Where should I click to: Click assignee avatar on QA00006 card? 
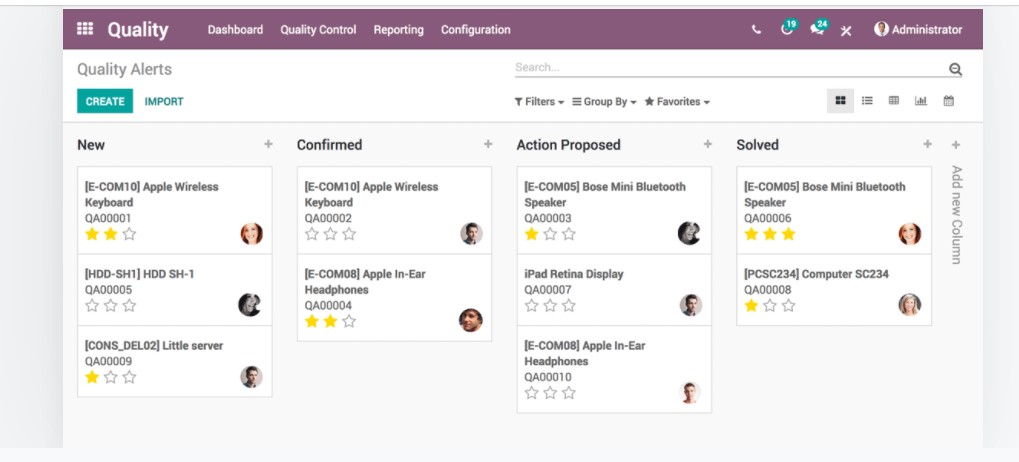pyautogui.click(x=910, y=233)
